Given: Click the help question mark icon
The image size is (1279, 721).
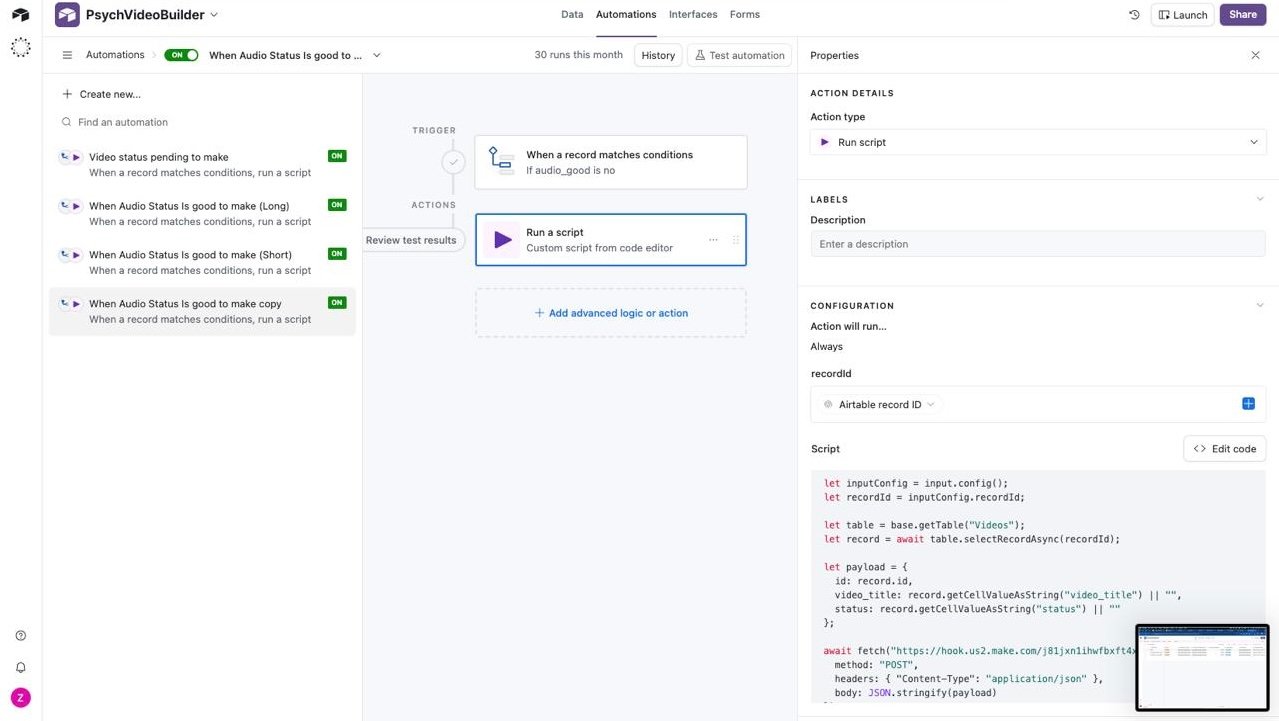Looking at the screenshot, I should click(x=20, y=636).
